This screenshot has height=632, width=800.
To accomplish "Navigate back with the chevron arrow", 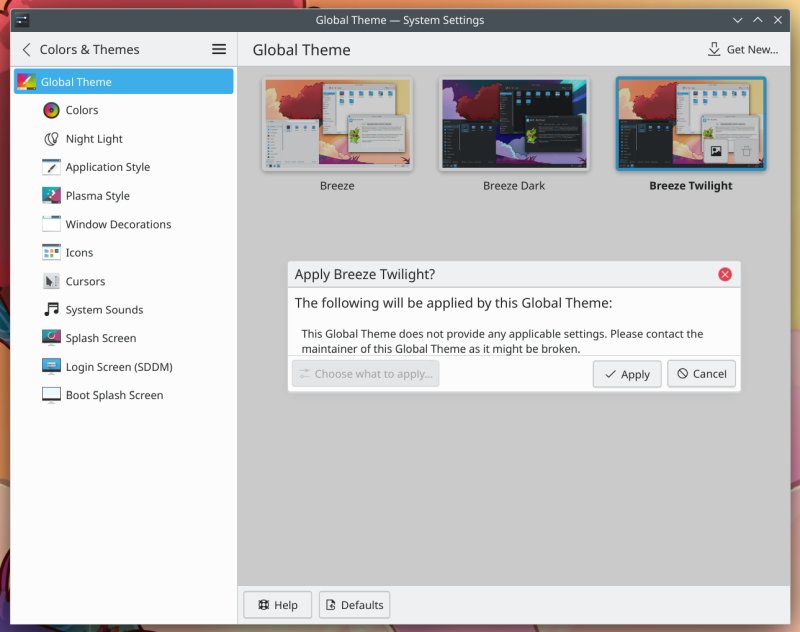I will (26, 49).
